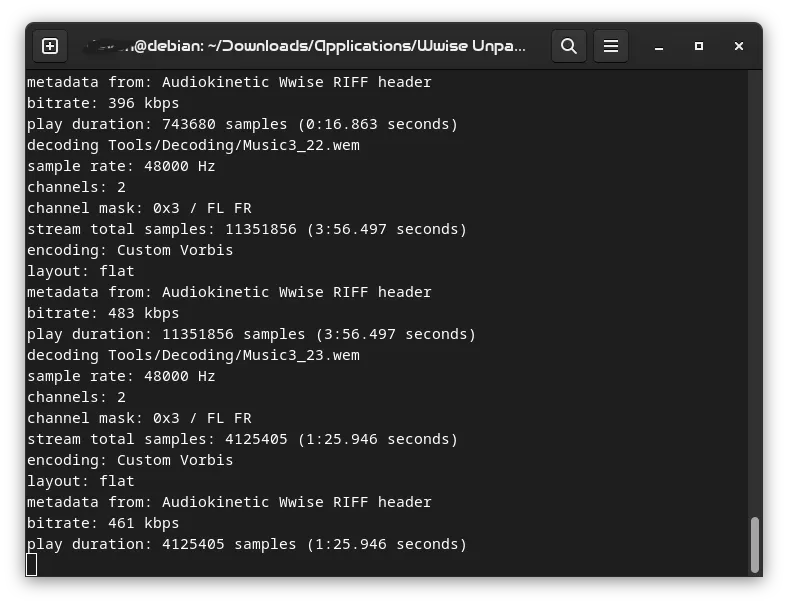Click the Music3_22.wem decoding line

click(x=193, y=145)
